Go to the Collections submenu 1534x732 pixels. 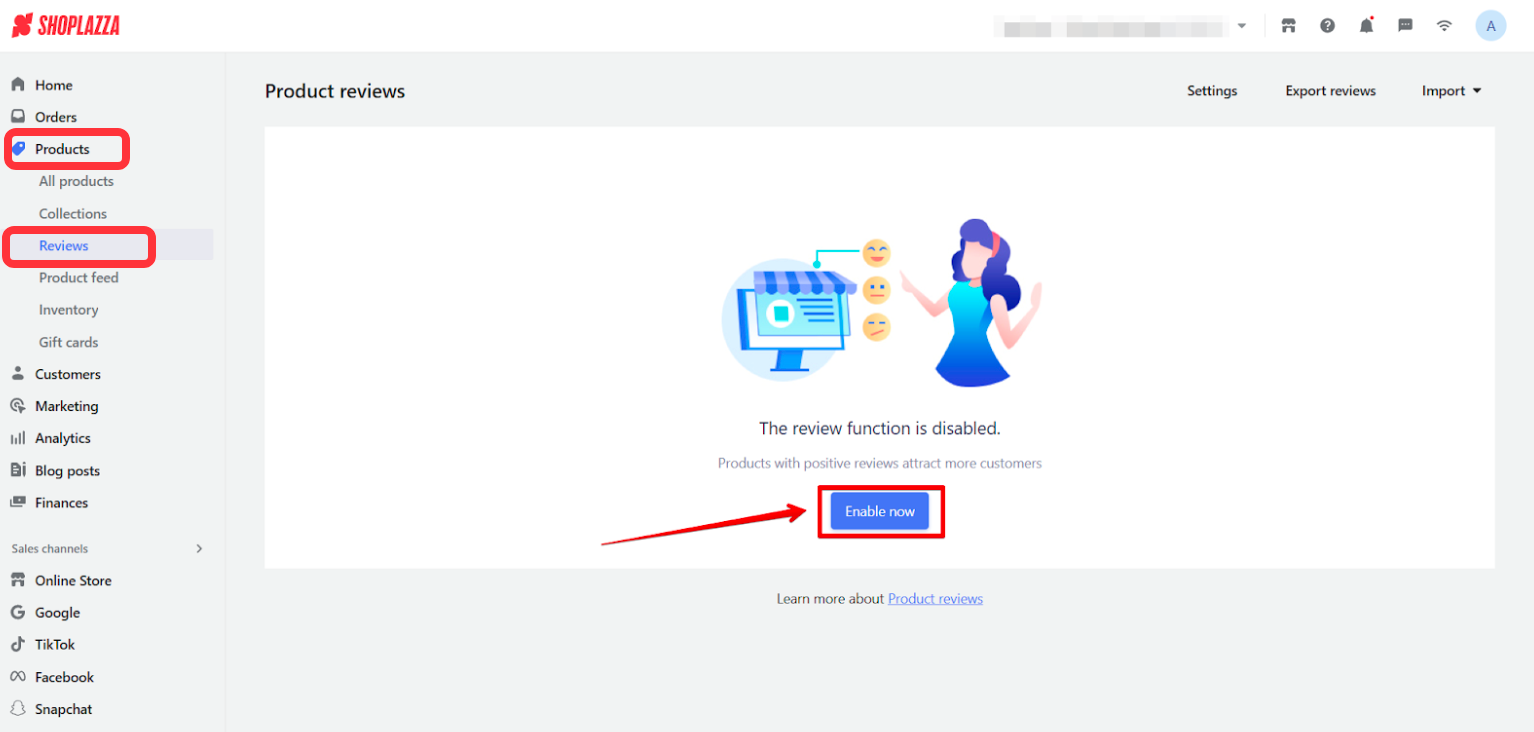(x=73, y=214)
